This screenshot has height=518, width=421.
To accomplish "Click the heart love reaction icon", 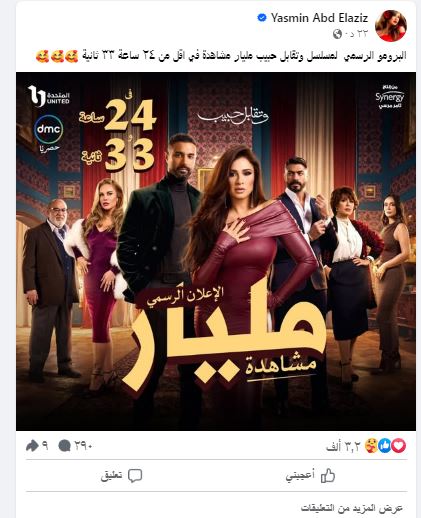I will point(398,446).
